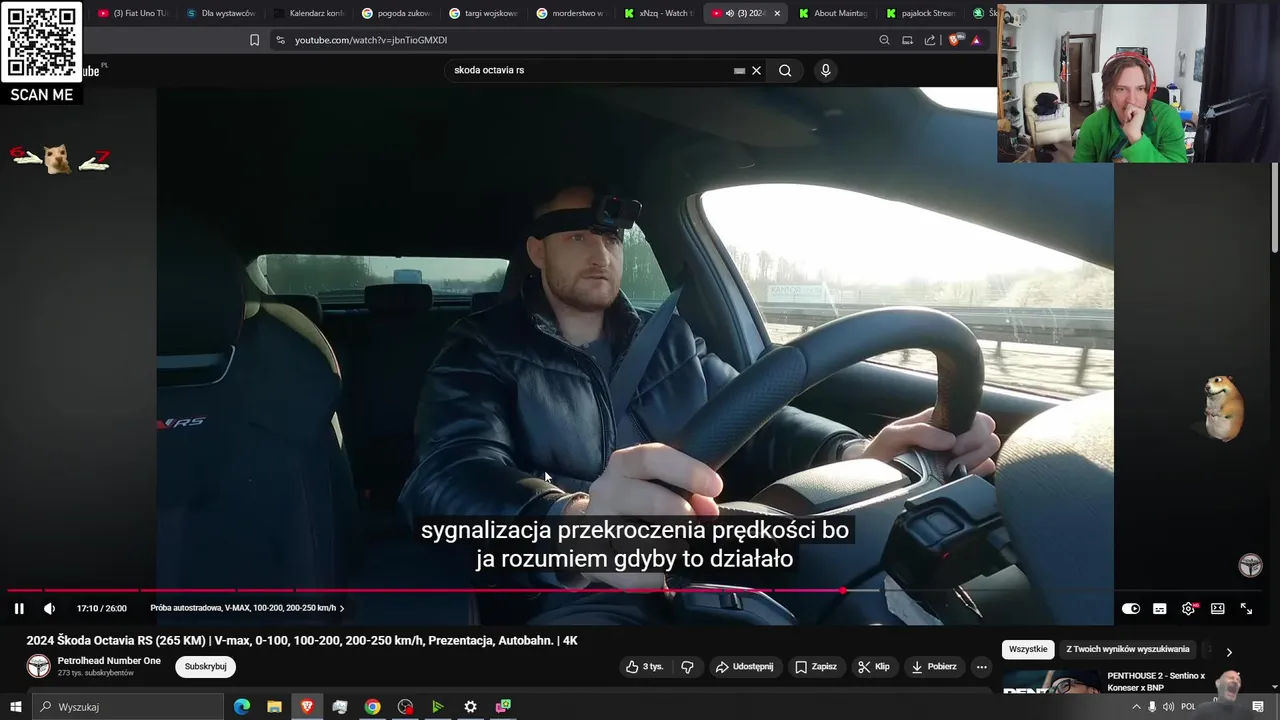
Task: Switch to theater mode view
Action: pos(1218,608)
